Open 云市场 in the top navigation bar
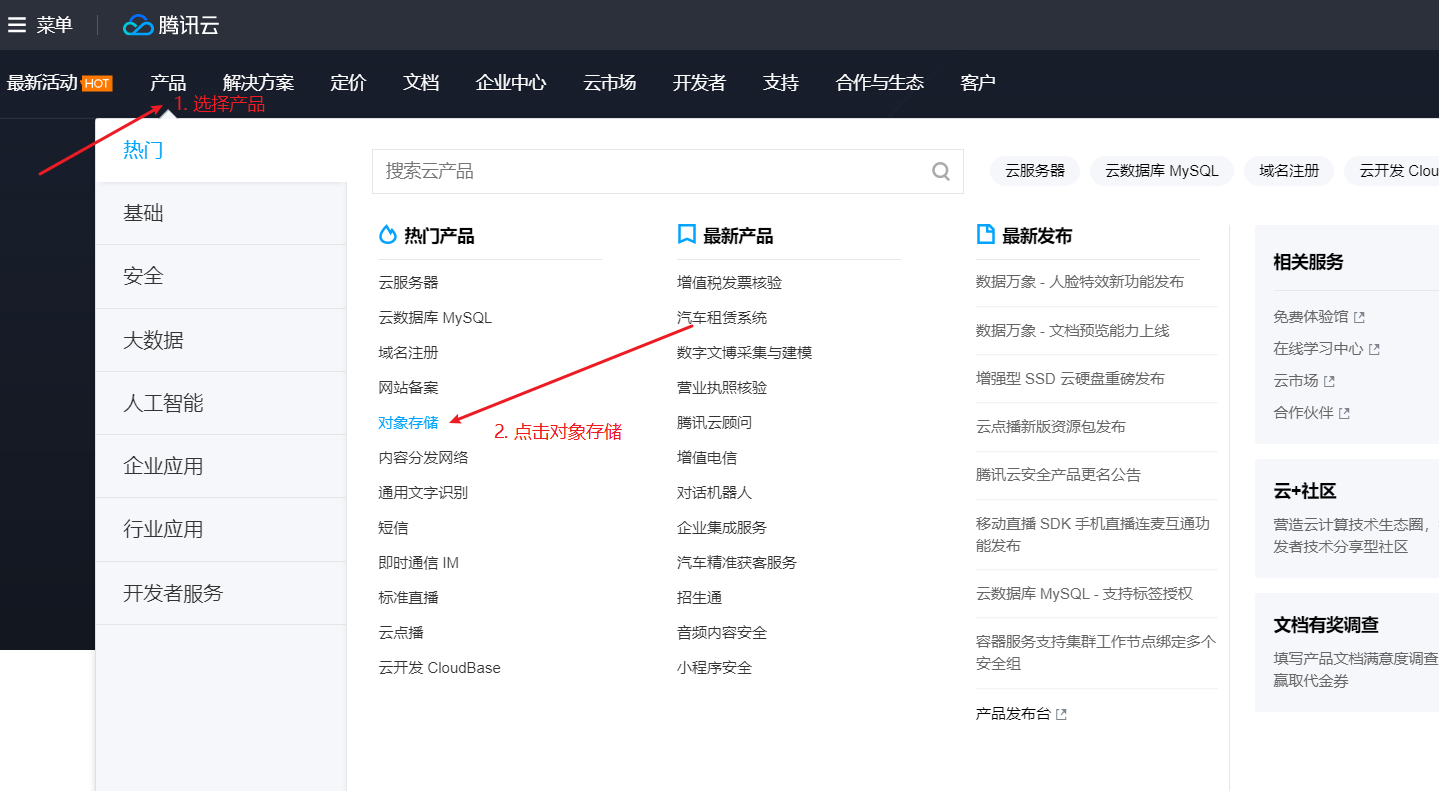Screen dimensions: 1439x791 pos(610,83)
